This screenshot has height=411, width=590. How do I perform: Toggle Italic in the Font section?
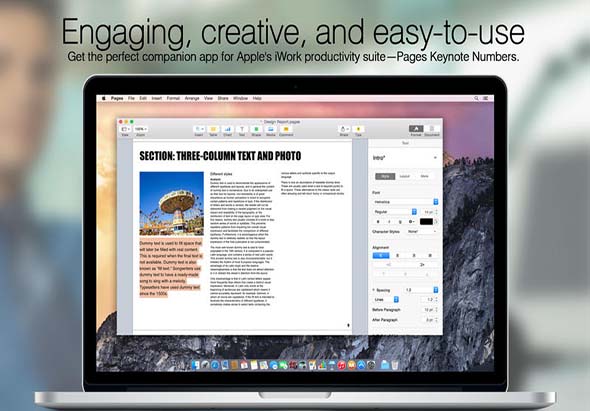[389, 222]
